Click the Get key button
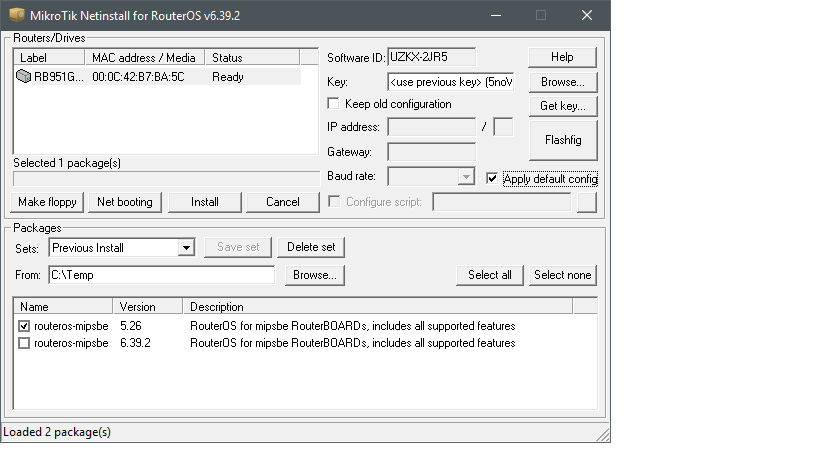Viewport: 819px width, 460px height. 563,106
